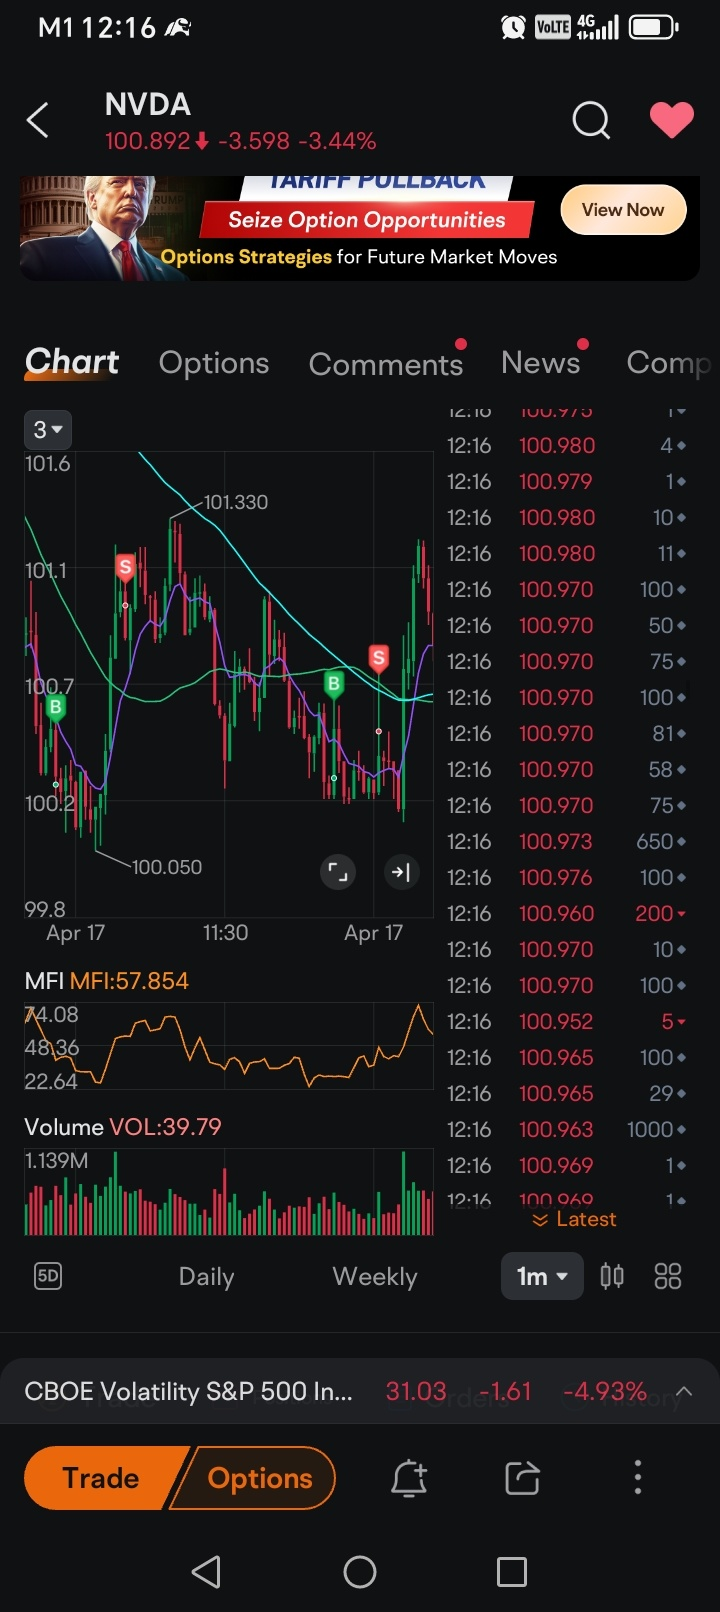720x1612 pixels.
Task: Tap the Android recent apps square
Action: click(x=512, y=1572)
